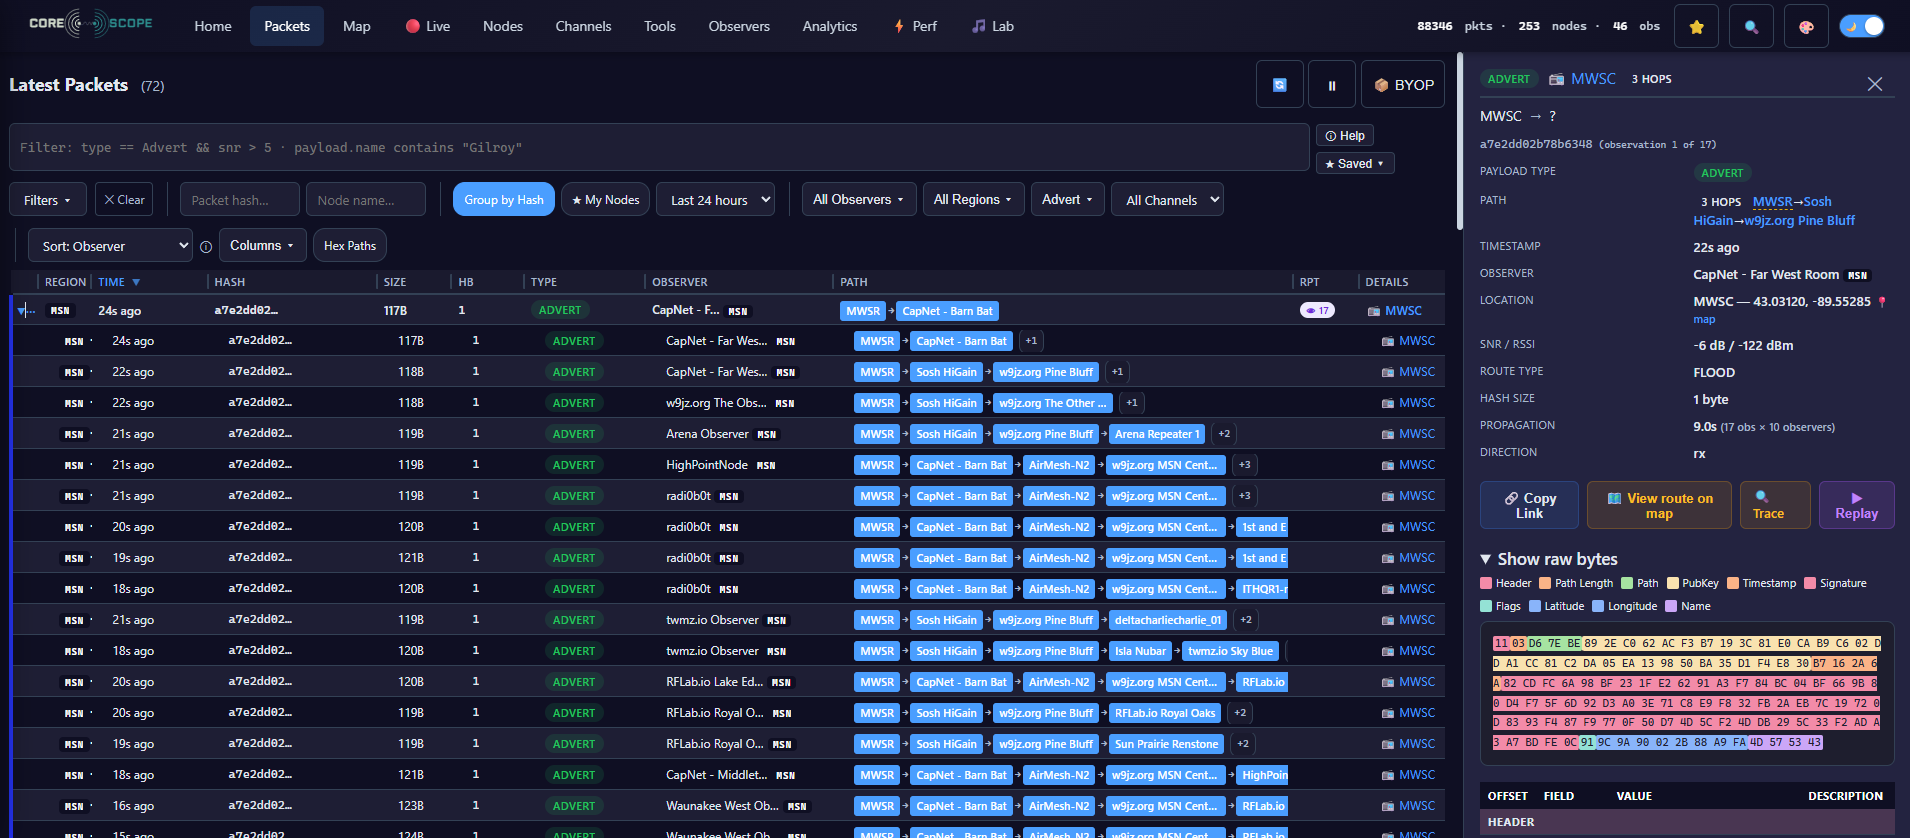Open the magnifier search icon in top bar
Viewport: 1910px width, 838px height.
click(1751, 27)
